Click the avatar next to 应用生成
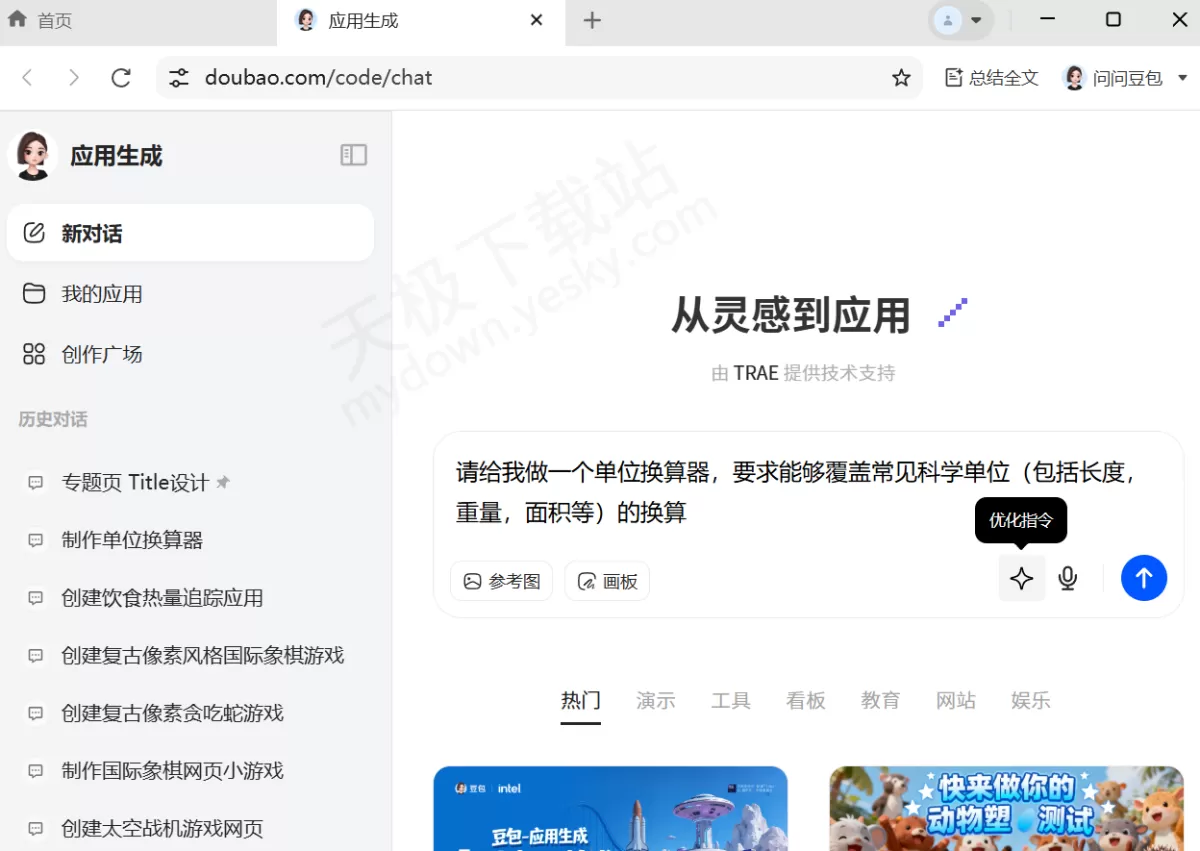The image size is (1200, 851). 32,155
